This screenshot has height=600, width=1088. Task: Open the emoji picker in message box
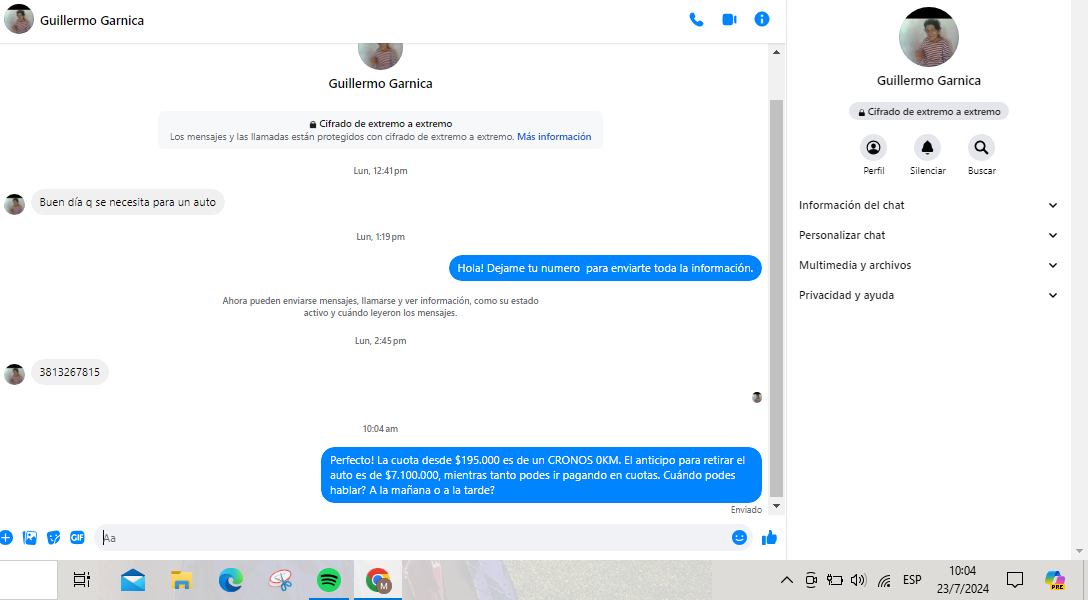pos(739,537)
